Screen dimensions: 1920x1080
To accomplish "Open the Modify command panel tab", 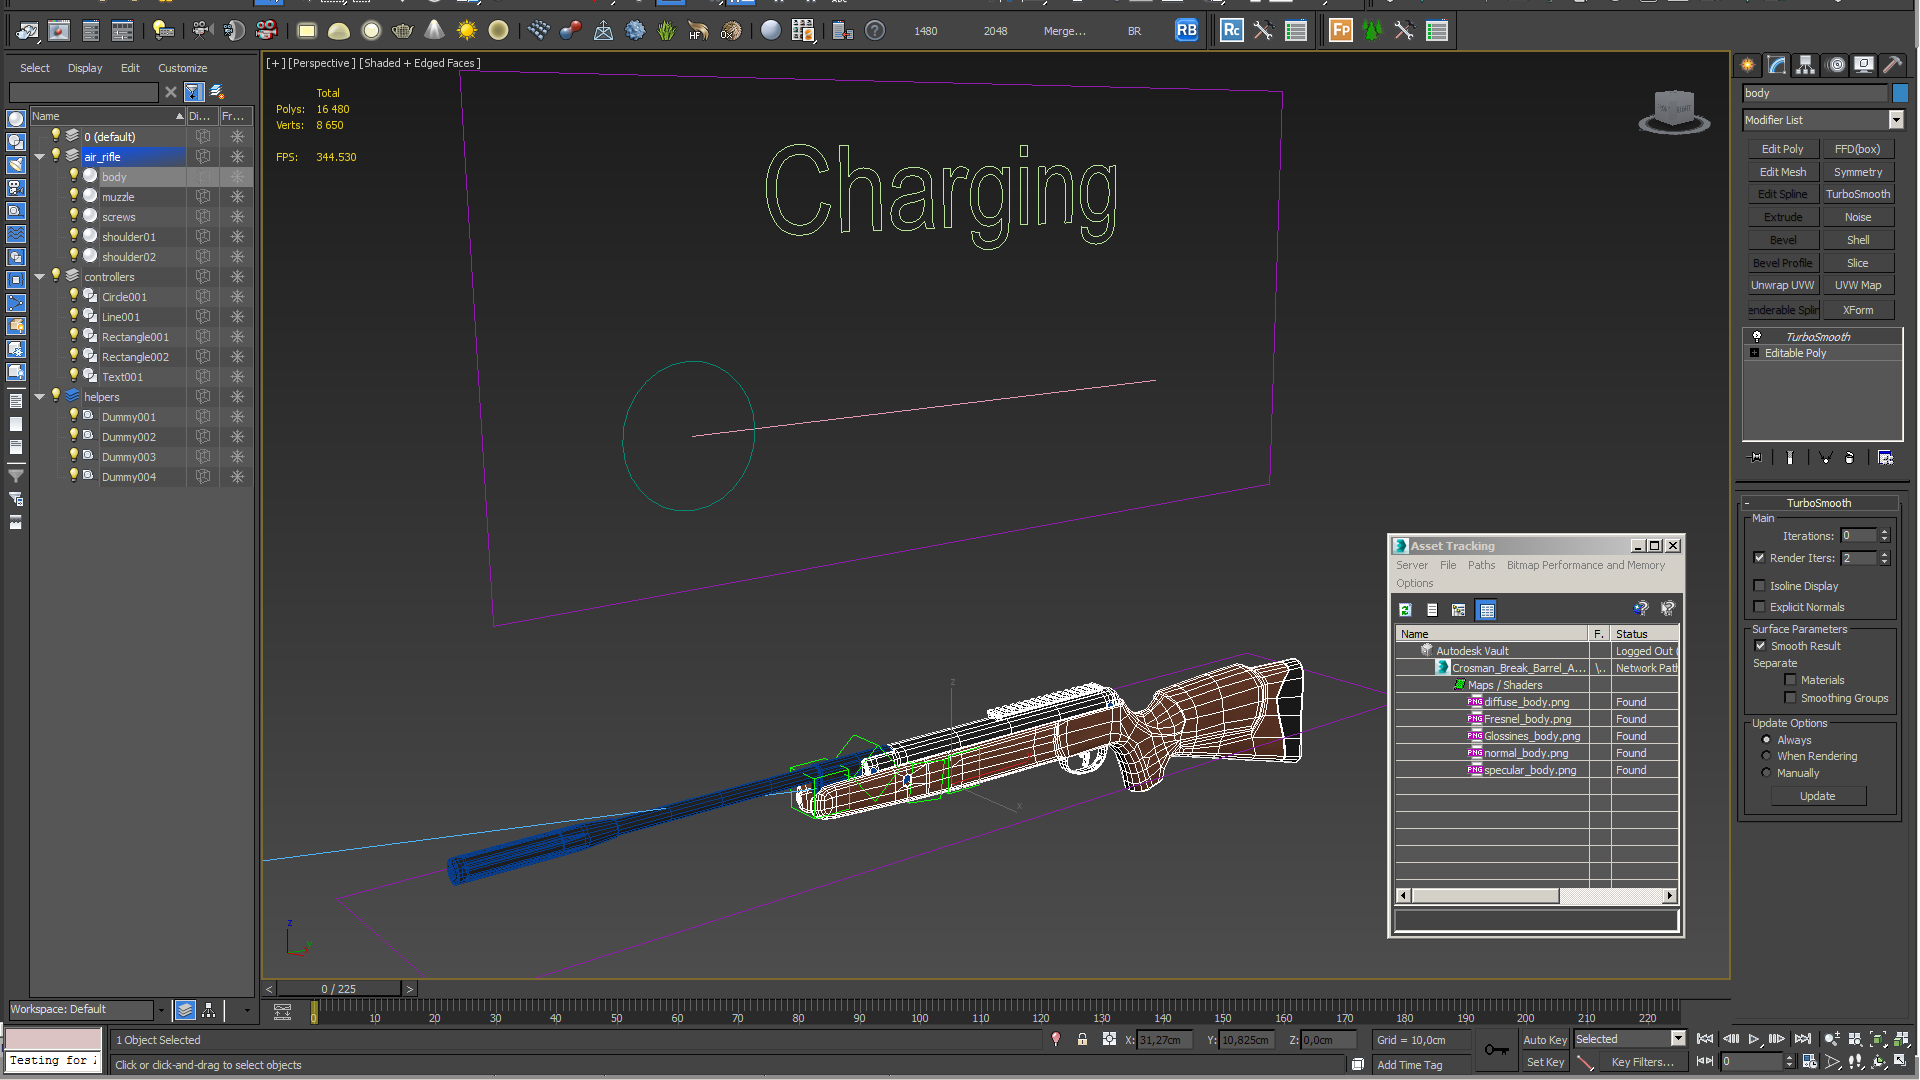I will pos(1777,65).
